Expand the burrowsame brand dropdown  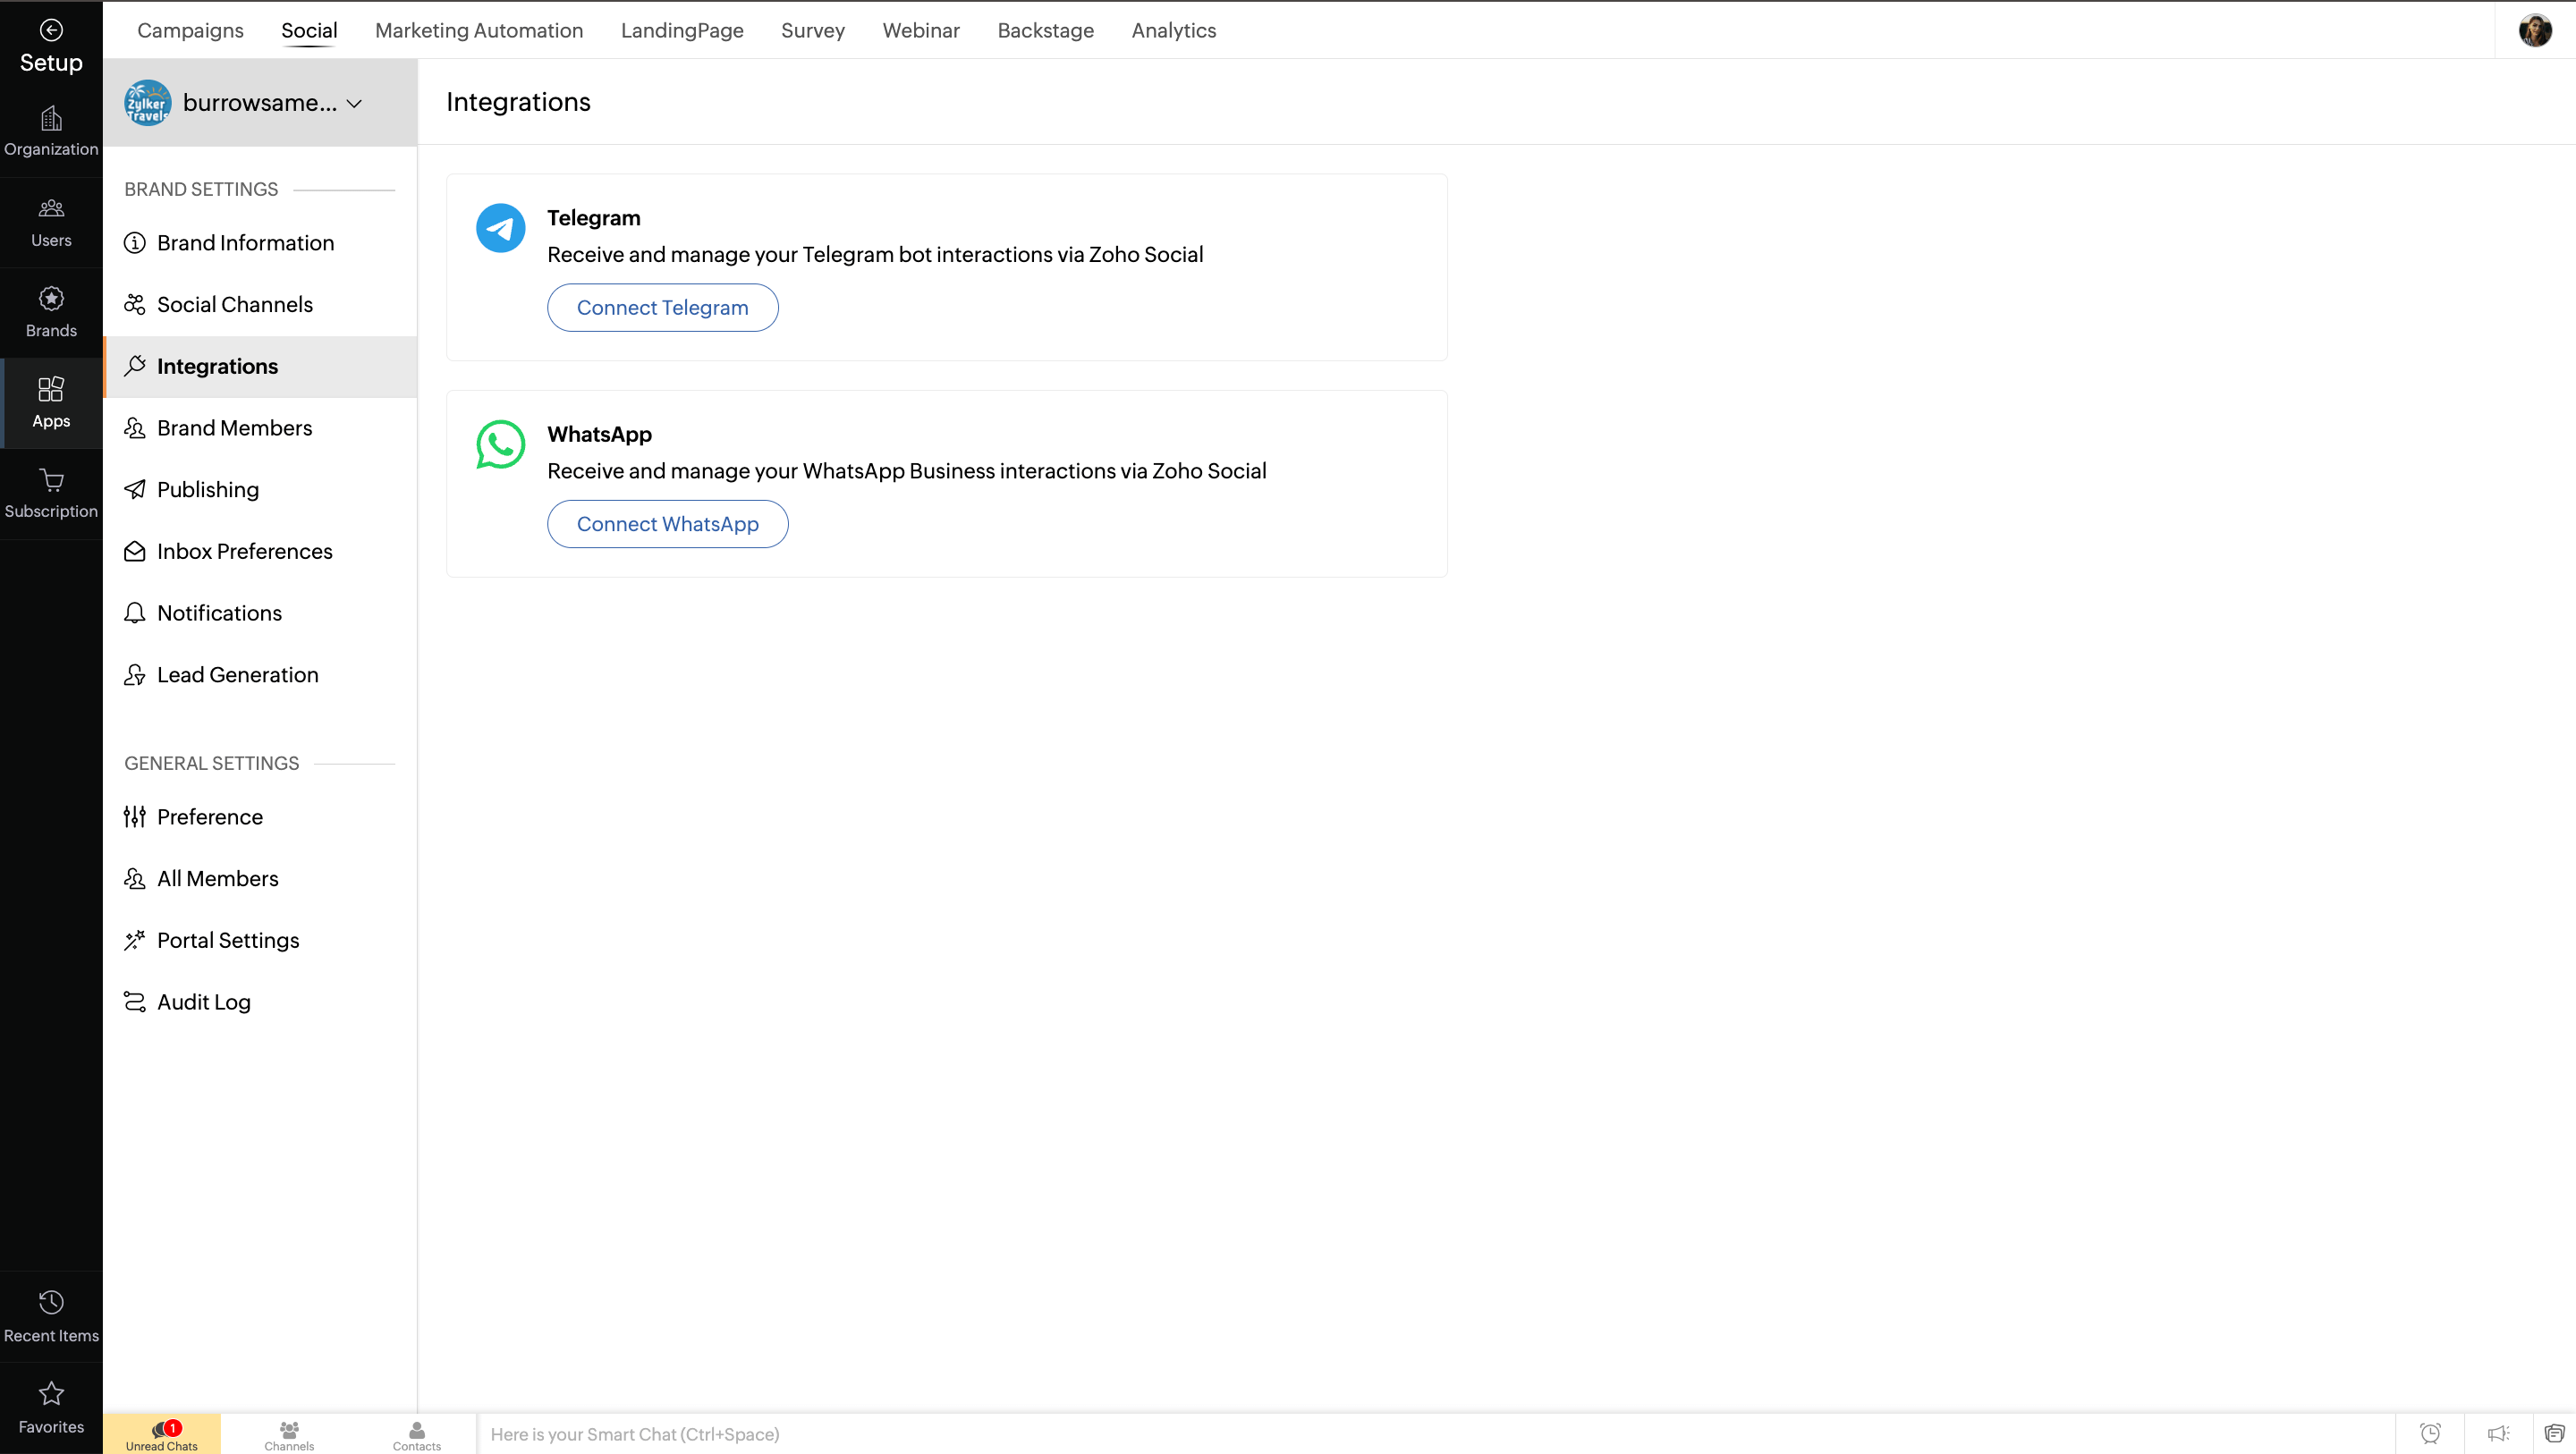tap(354, 103)
